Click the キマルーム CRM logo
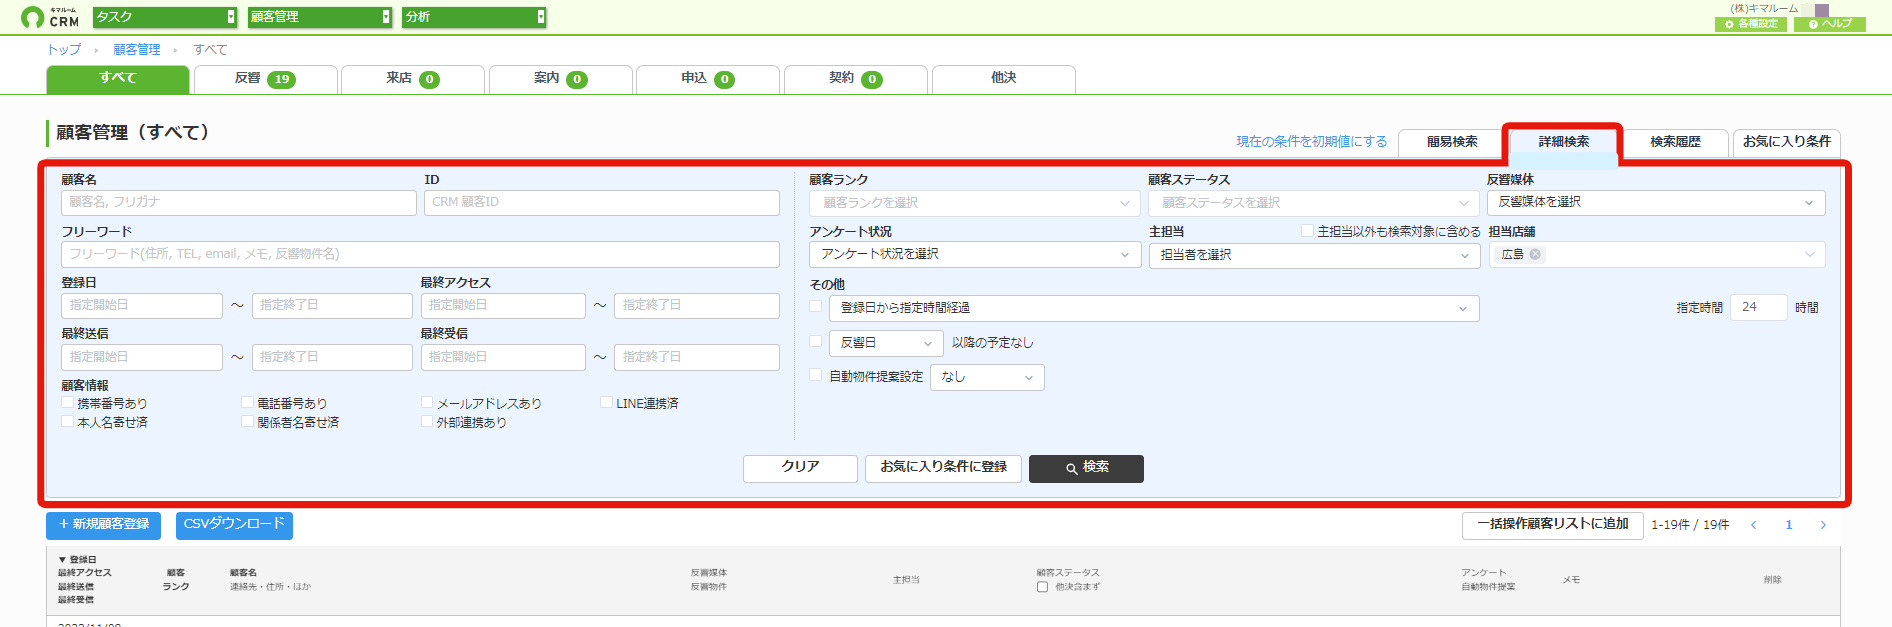 (x=50, y=17)
